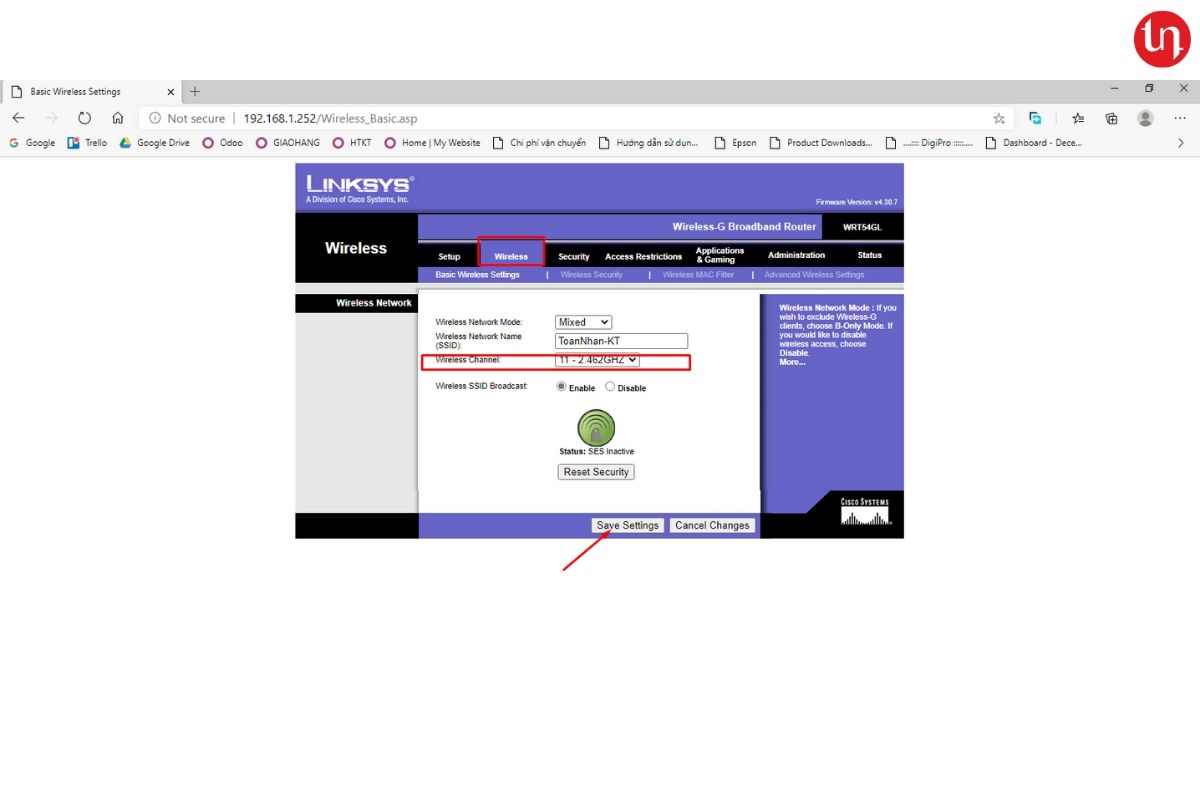Open the Product Downloads bookmark
Image resolution: width=1200 pixels, height=800 pixels.
pos(820,143)
